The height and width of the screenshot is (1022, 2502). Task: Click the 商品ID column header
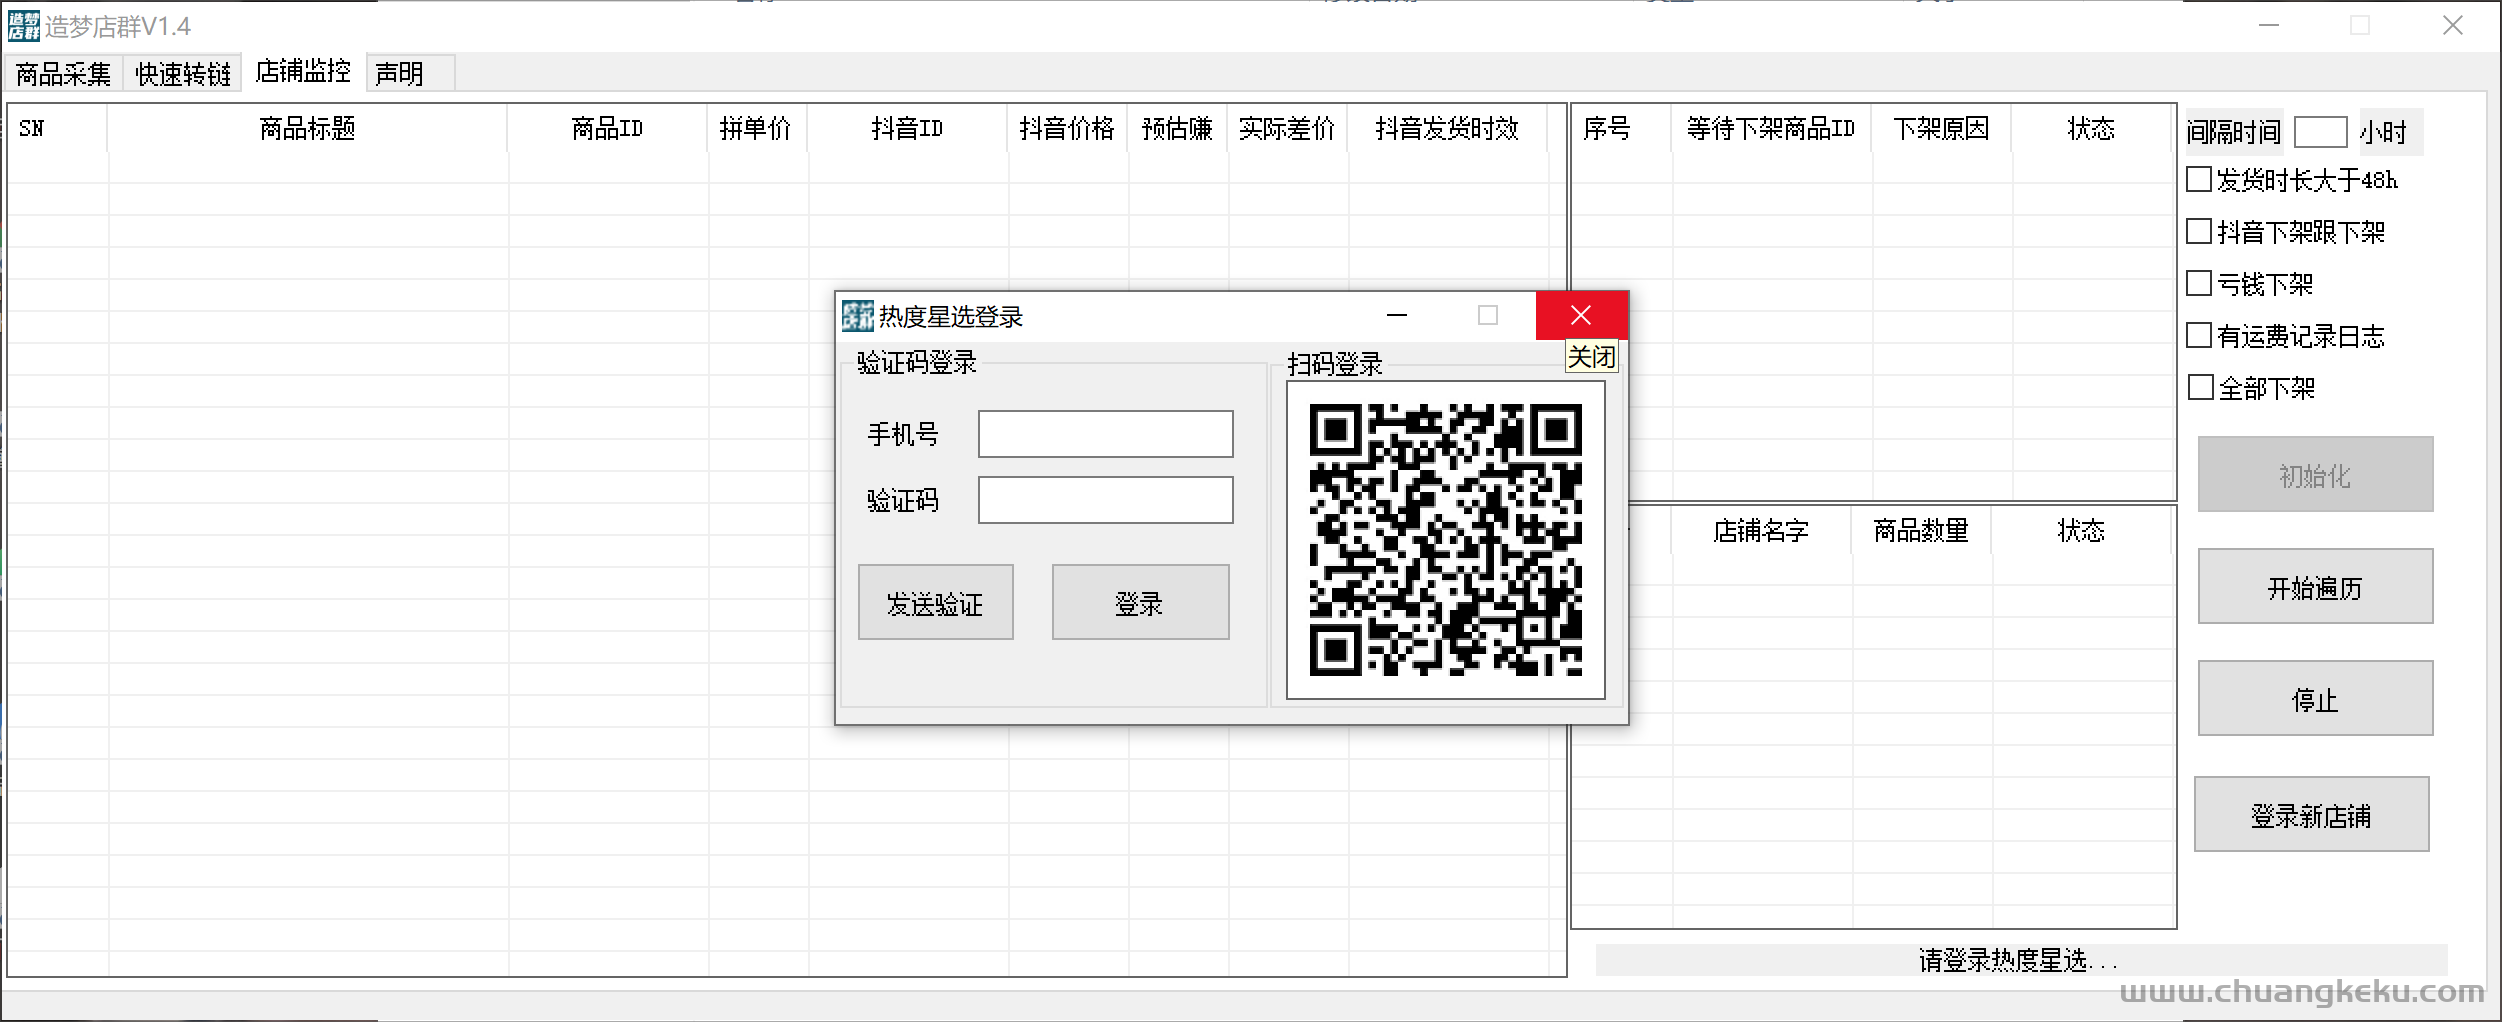[607, 129]
